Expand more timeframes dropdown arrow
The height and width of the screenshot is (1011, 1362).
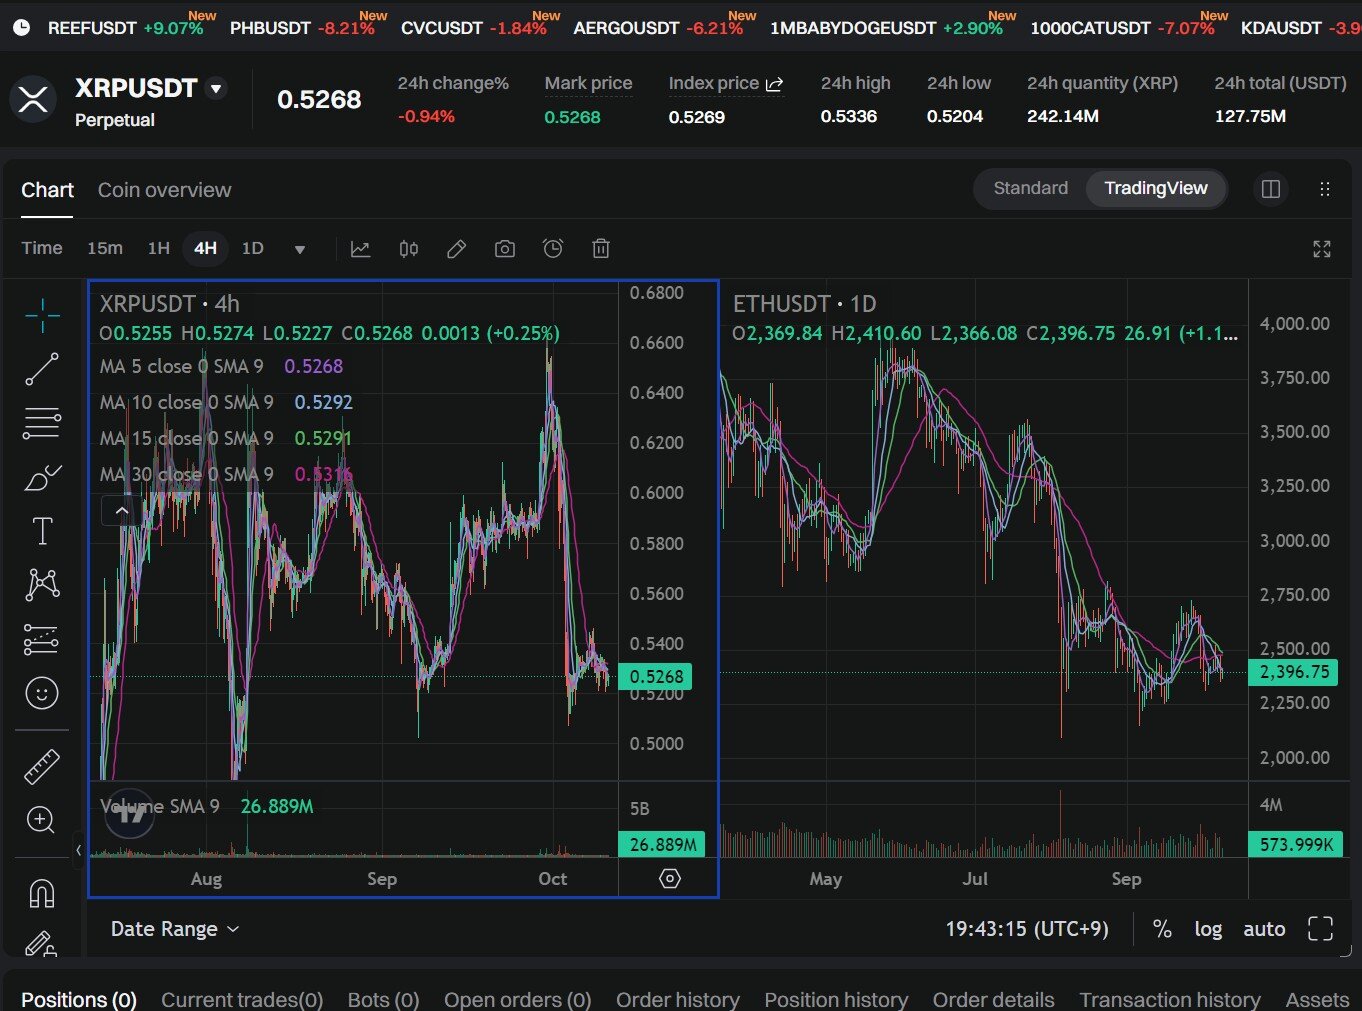(299, 249)
